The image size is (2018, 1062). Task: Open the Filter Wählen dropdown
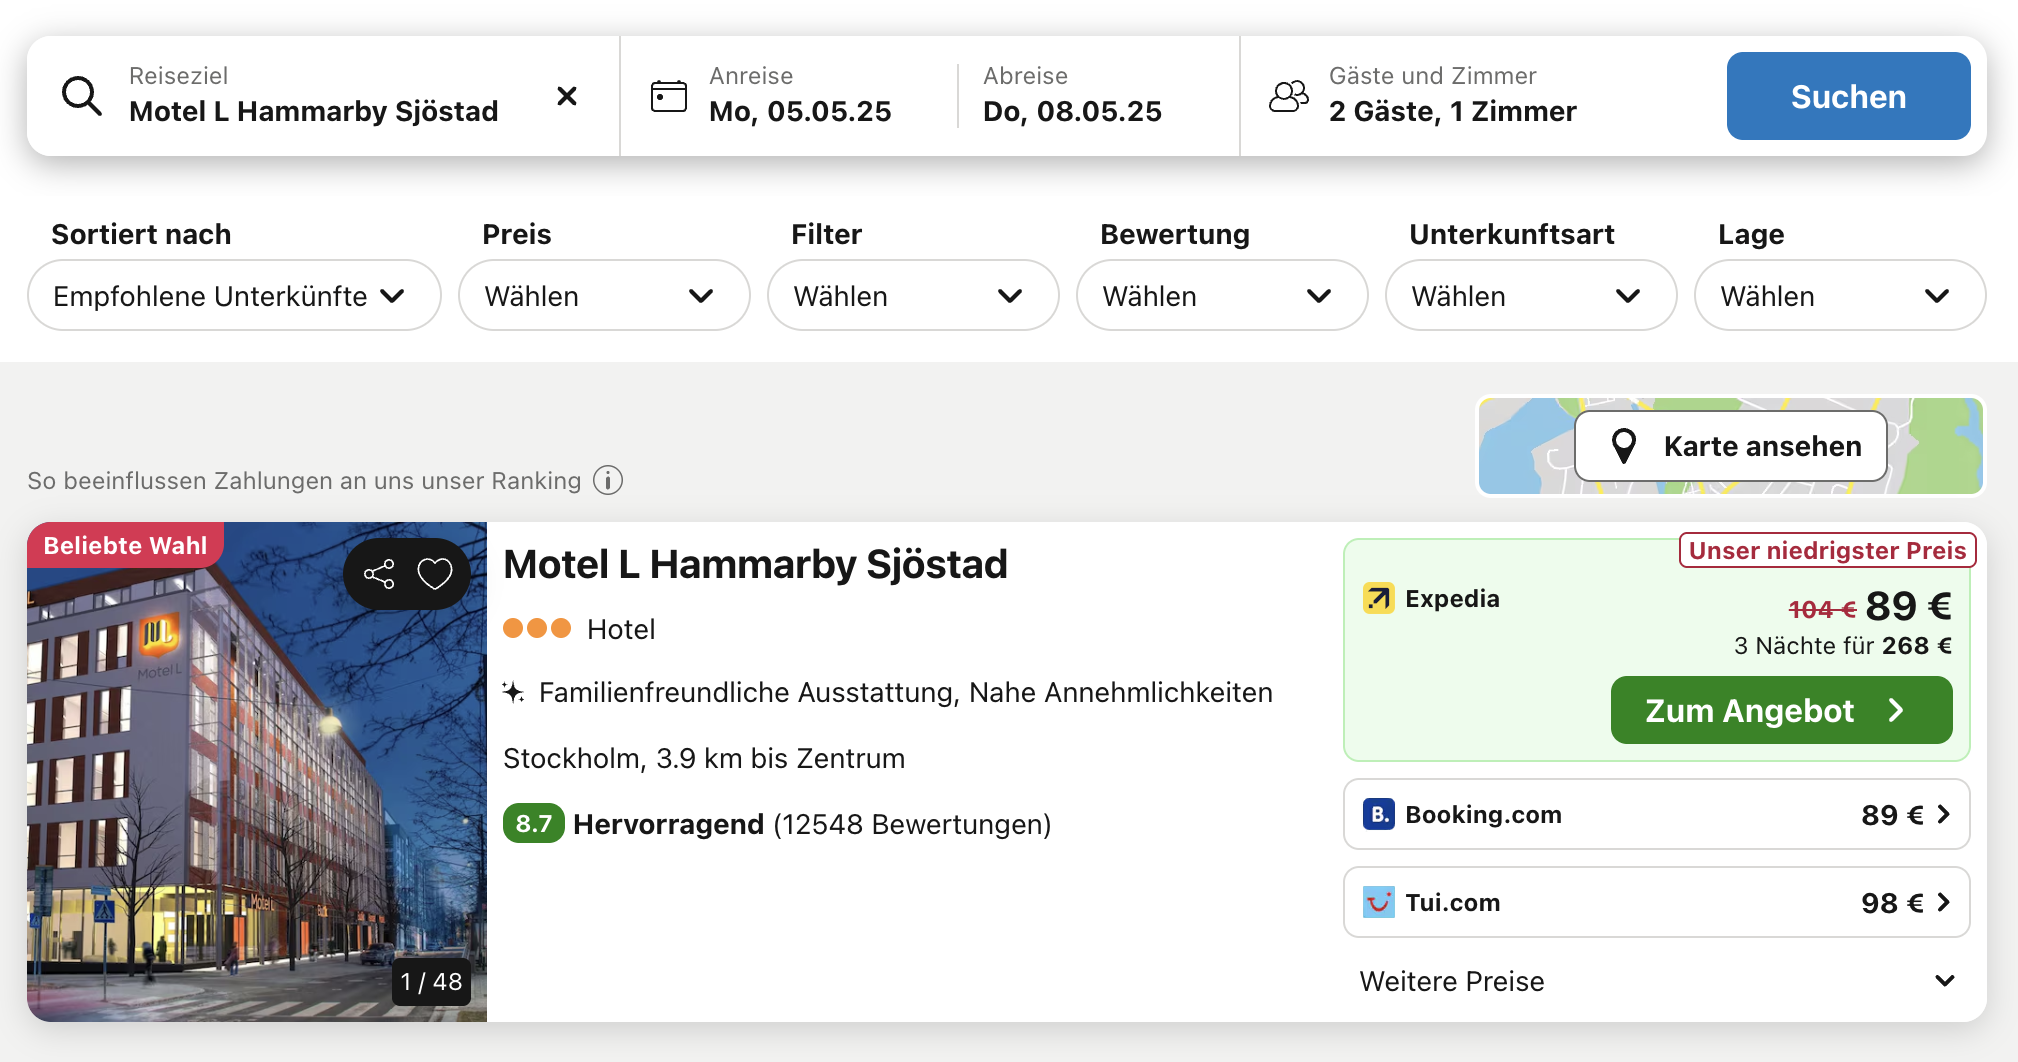[913, 296]
